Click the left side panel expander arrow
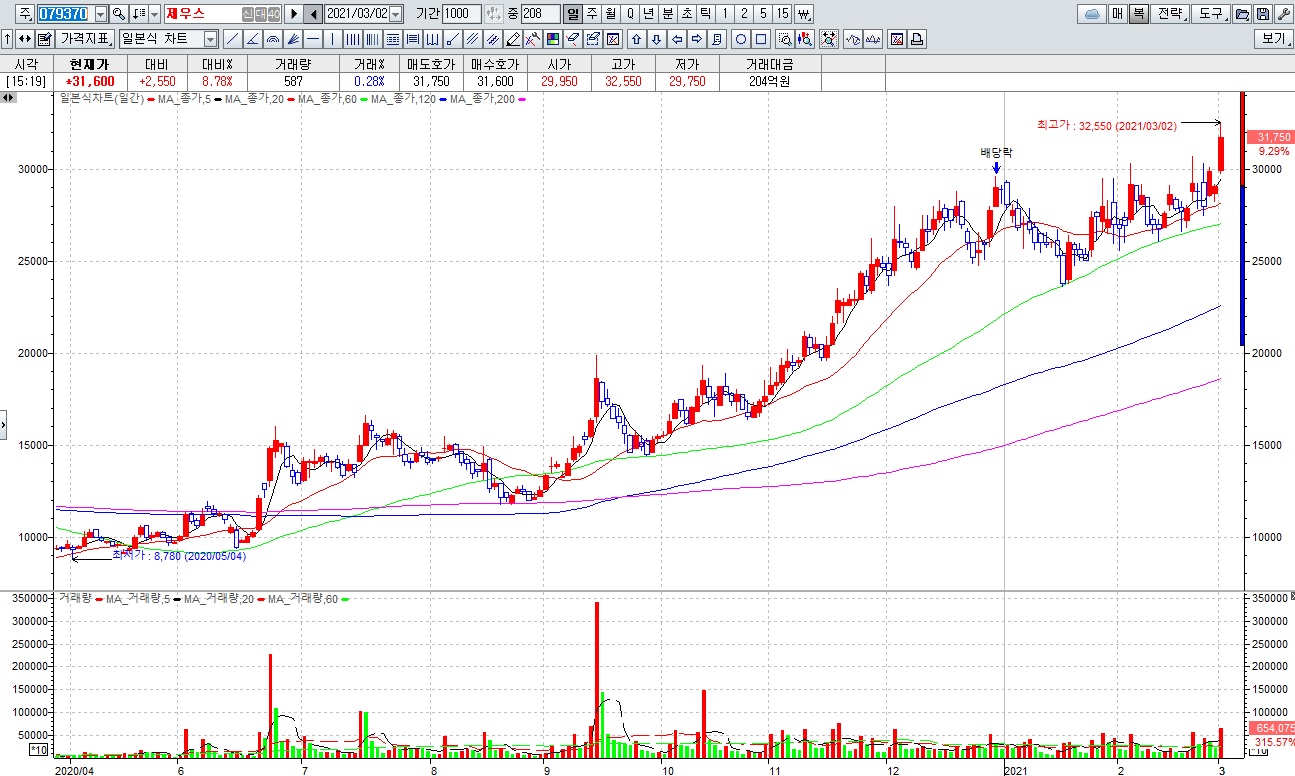The image size is (1295, 776). [x=3, y=425]
